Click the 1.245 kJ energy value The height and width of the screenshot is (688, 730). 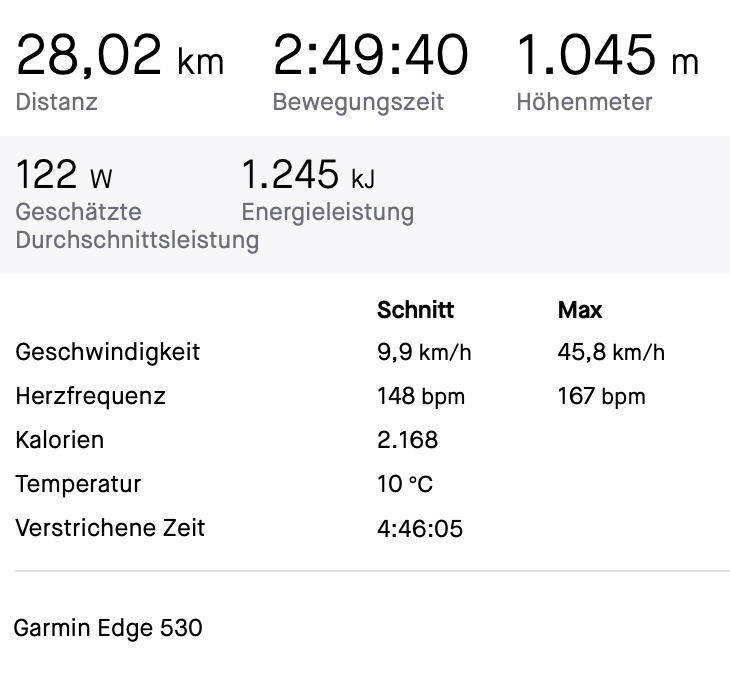[x=308, y=176]
